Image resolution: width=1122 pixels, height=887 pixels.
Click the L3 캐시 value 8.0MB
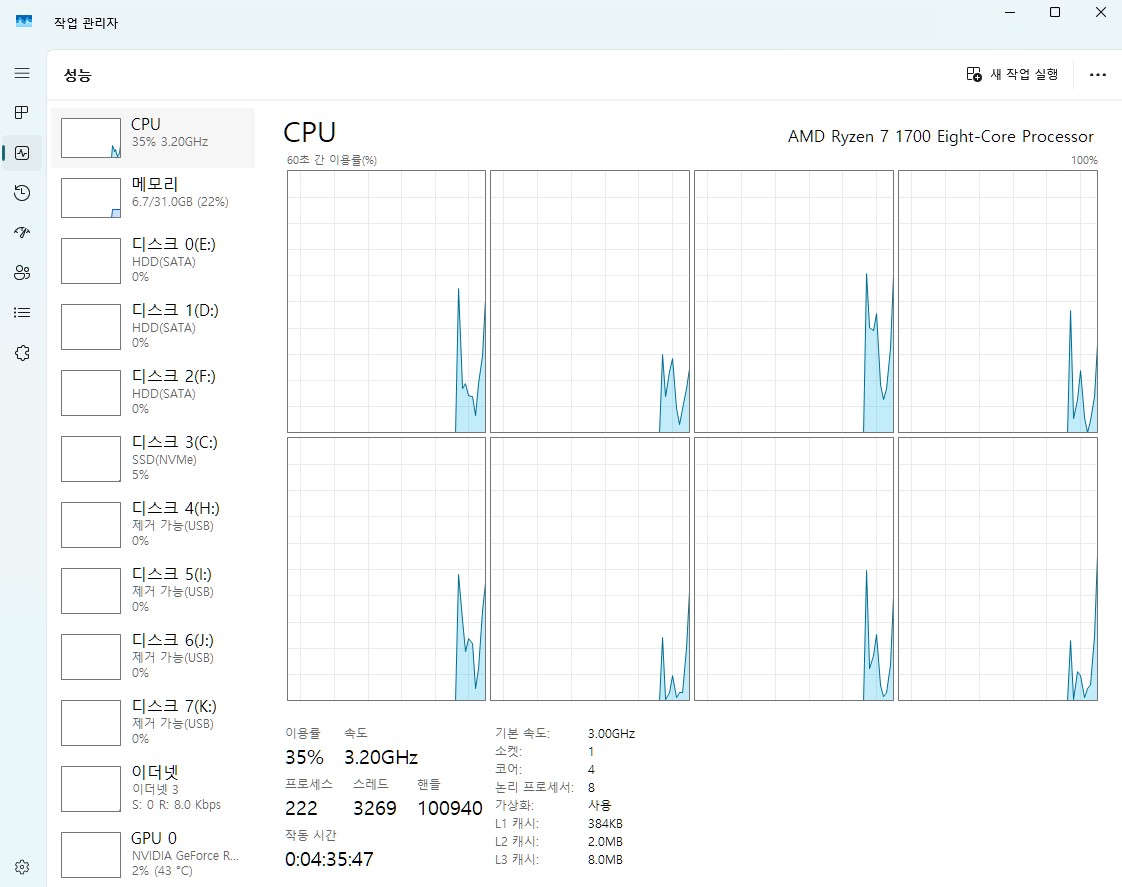[x=605, y=860]
